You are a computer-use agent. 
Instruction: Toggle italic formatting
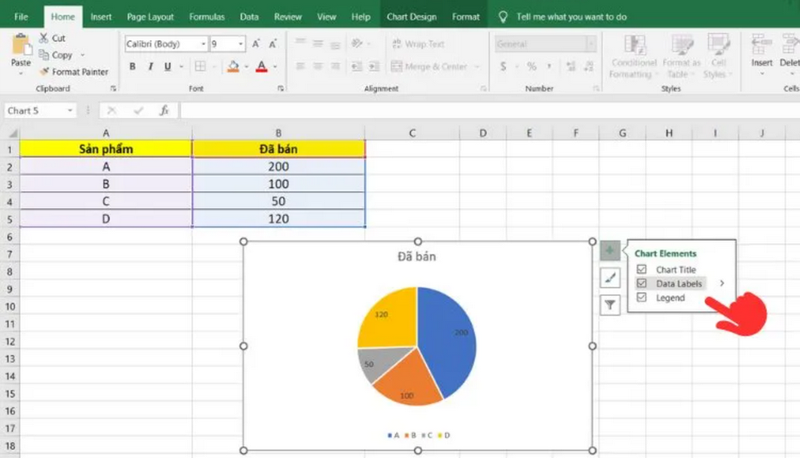click(151, 66)
